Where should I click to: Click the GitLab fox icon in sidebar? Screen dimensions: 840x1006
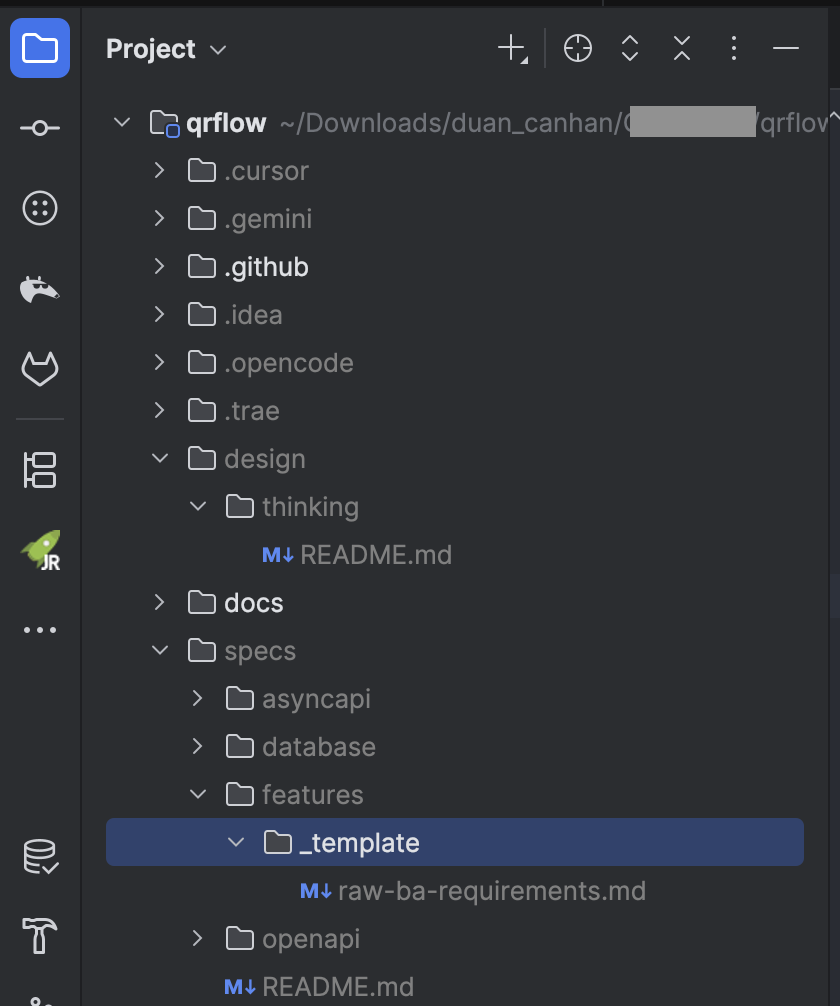pos(40,370)
